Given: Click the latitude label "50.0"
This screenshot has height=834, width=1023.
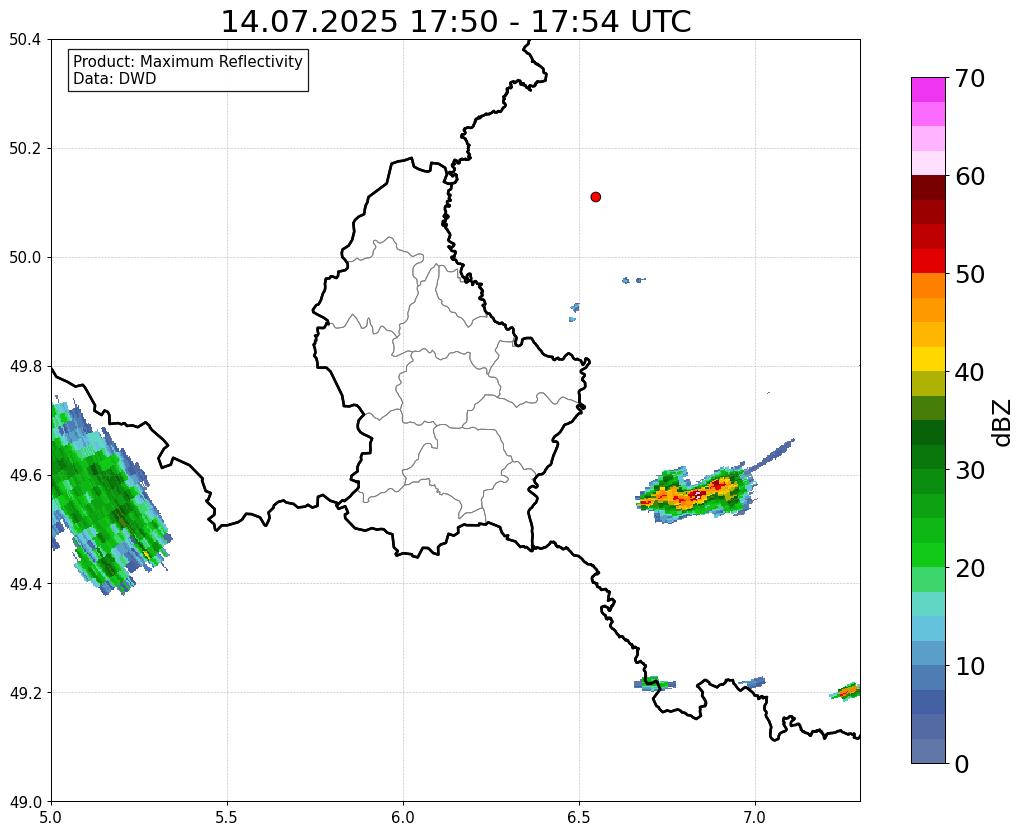Looking at the screenshot, I should click(x=25, y=258).
